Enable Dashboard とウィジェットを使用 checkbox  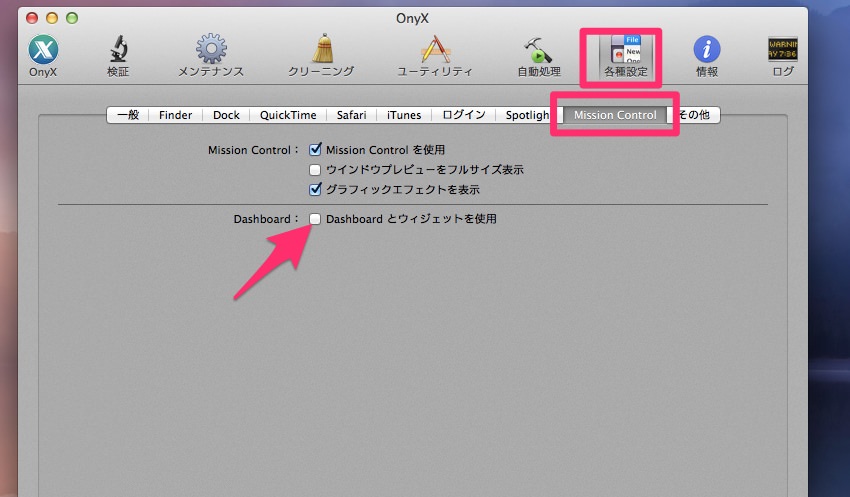tap(315, 218)
